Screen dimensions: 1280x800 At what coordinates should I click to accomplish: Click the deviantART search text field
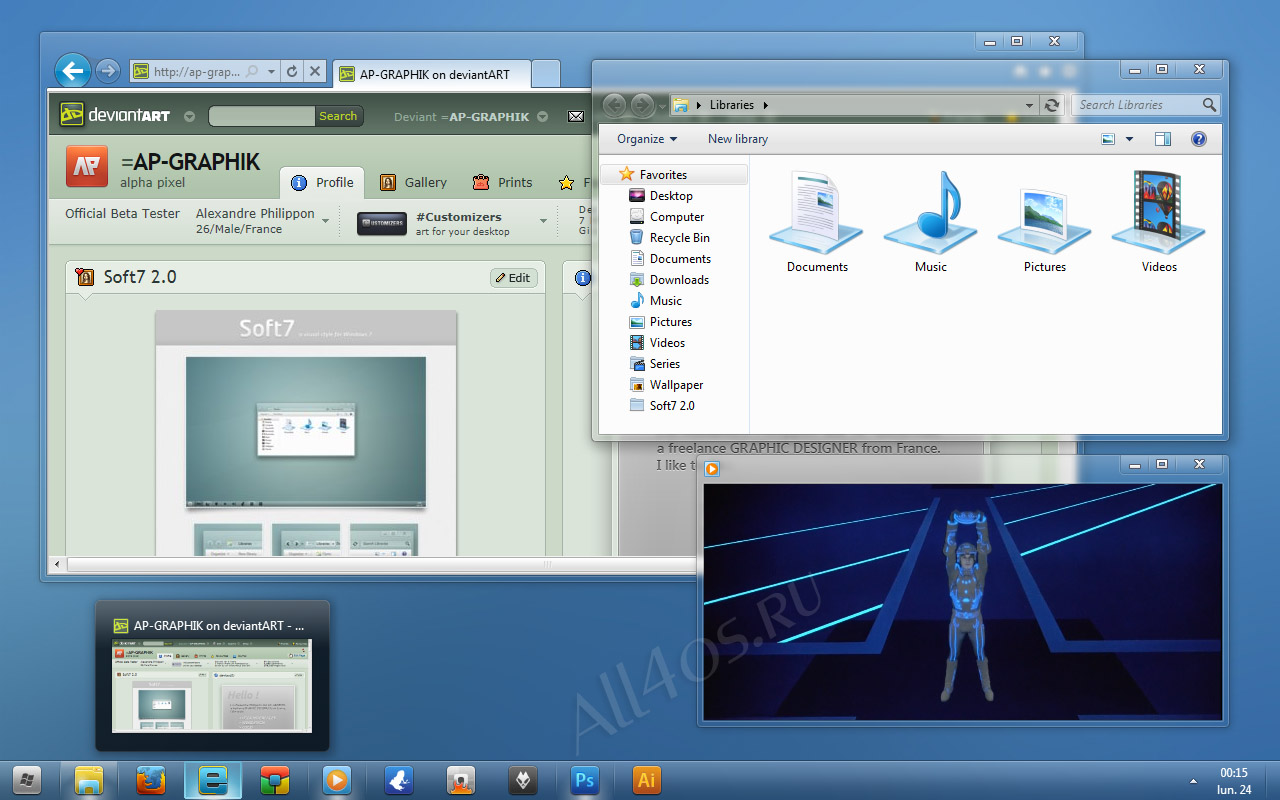[262, 116]
